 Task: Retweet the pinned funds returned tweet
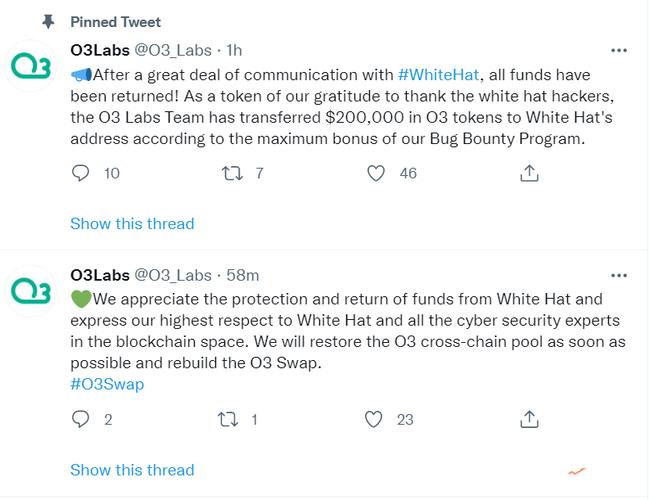pyautogui.click(x=232, y=173)
